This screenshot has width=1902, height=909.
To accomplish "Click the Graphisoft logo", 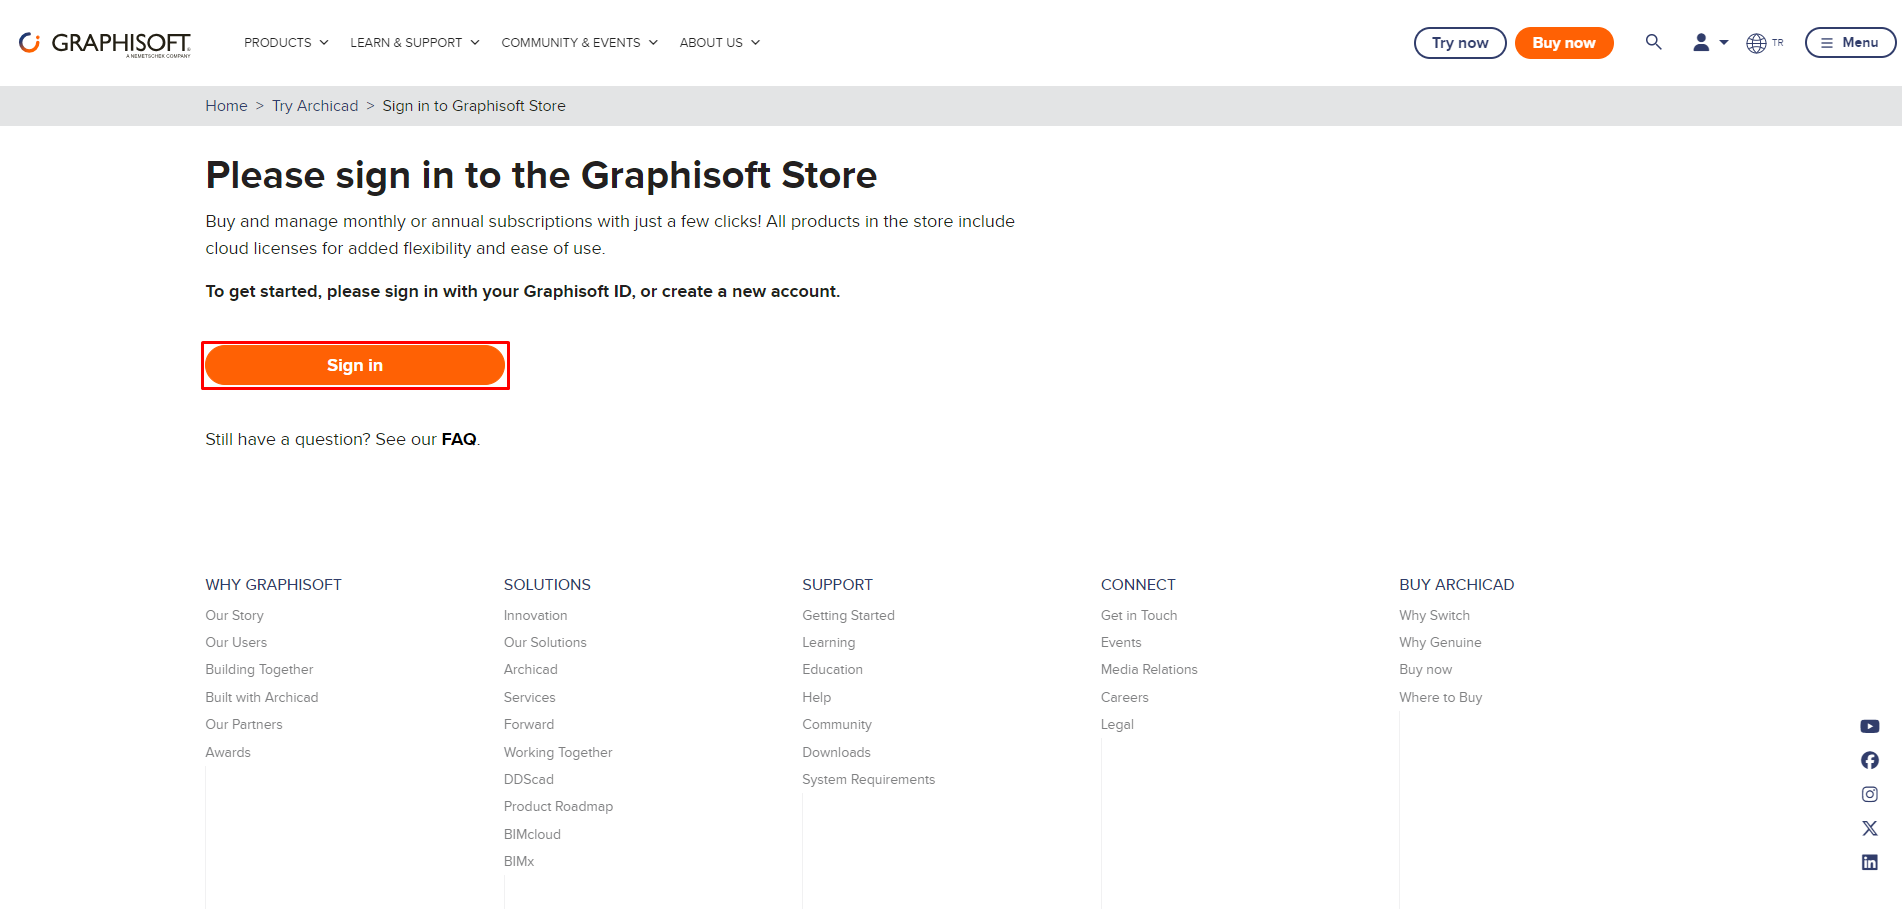I will [x=105, y=44].
